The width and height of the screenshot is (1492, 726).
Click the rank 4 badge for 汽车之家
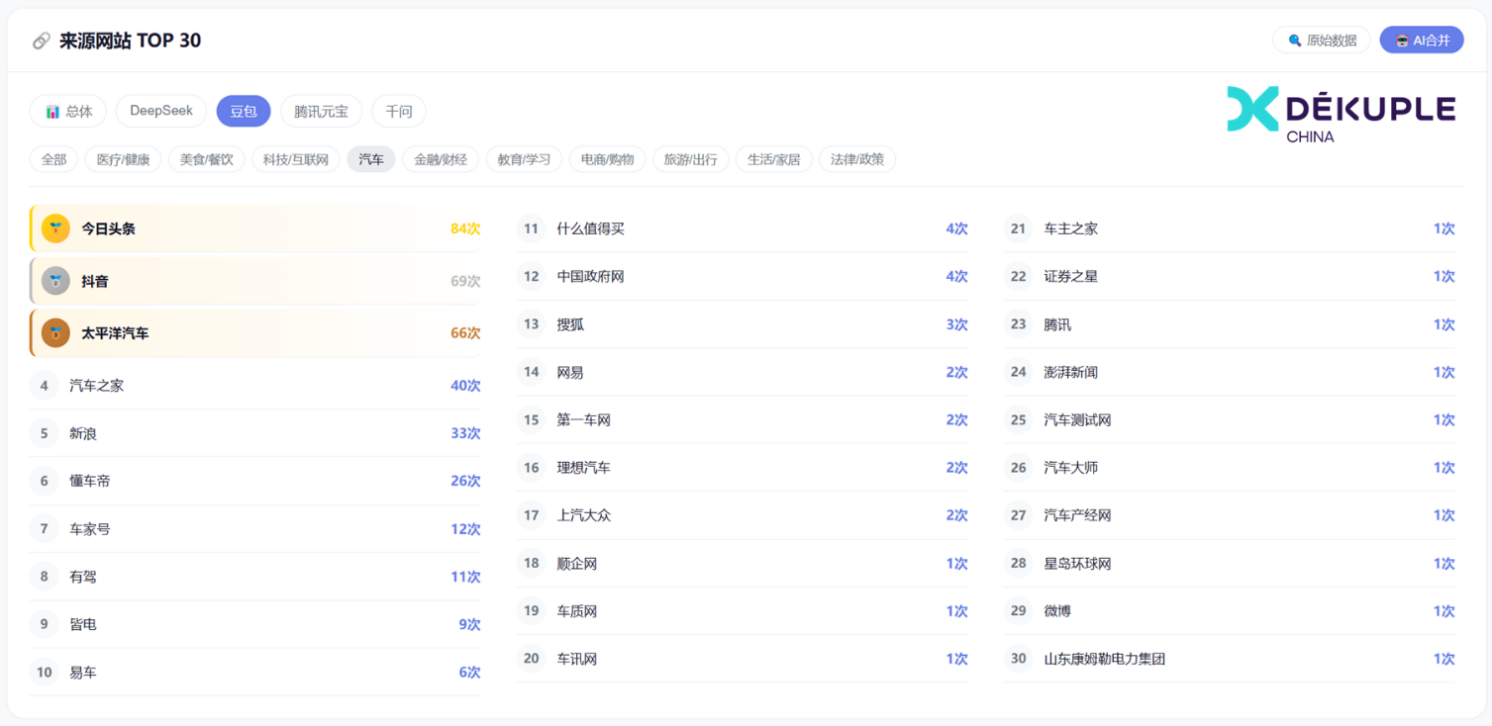pos(44,385)
